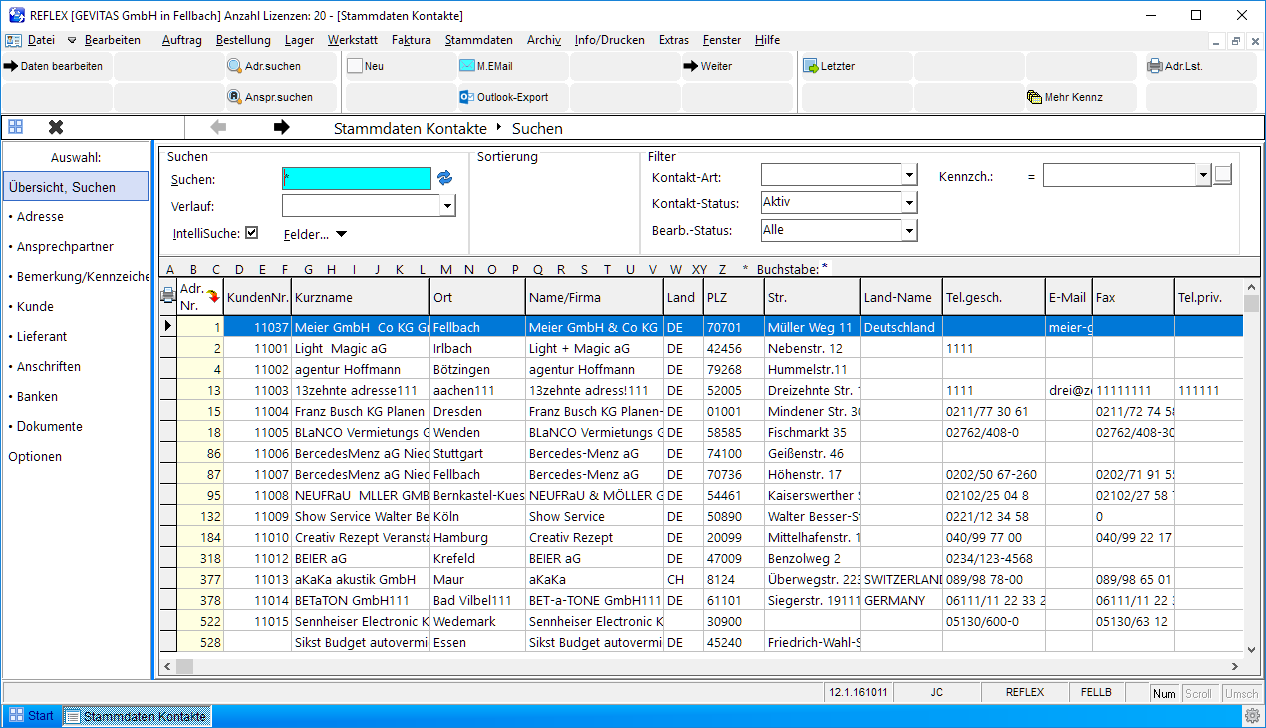
Task: Expand the Kennzch. dropdown
Action: [x=1203, y=175]
